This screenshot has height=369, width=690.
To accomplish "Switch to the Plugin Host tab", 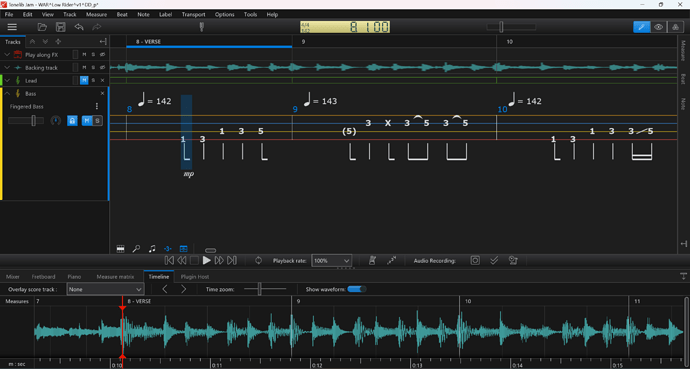I will [195, 277].
